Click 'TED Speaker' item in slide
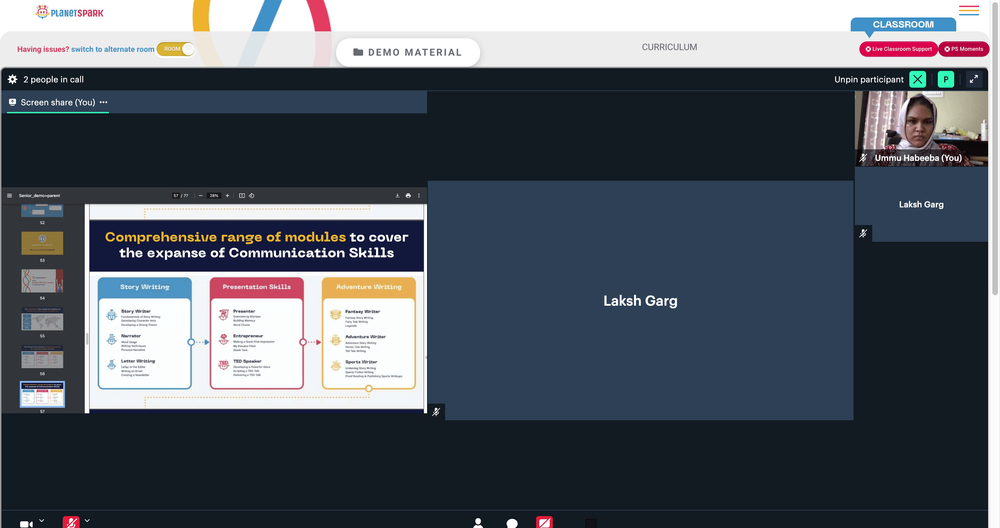Image resolution: width=1000 pixels, height=528 pixels. pyautogui.click(x=247, y=362)
